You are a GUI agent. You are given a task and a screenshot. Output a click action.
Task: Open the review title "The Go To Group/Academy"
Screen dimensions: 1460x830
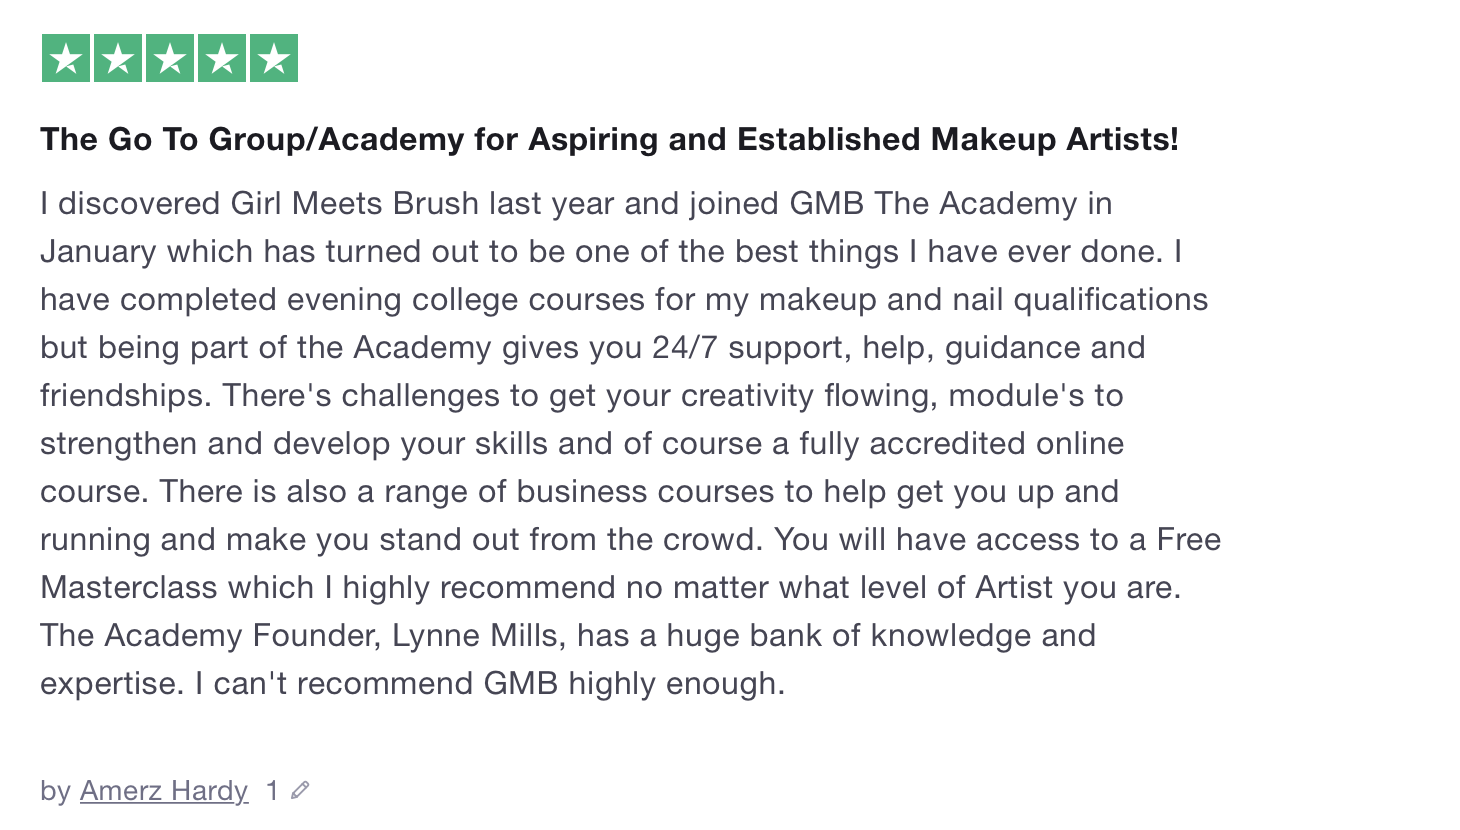[x=609, y=139]
